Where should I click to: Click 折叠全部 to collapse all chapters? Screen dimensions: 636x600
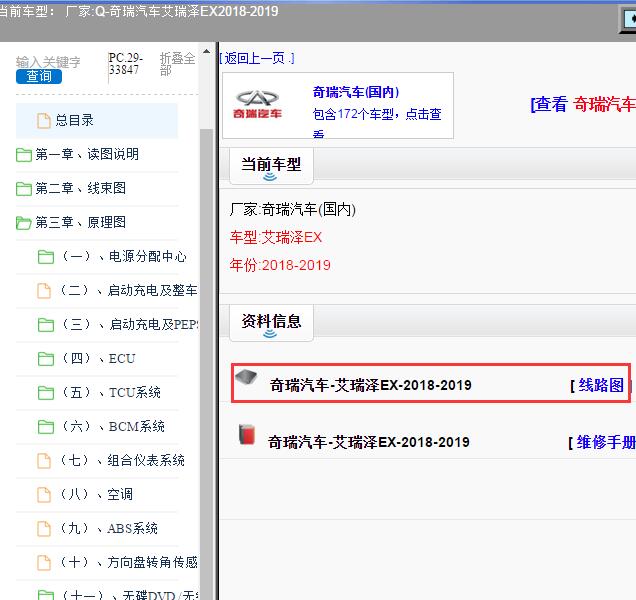tap(177, 64)
